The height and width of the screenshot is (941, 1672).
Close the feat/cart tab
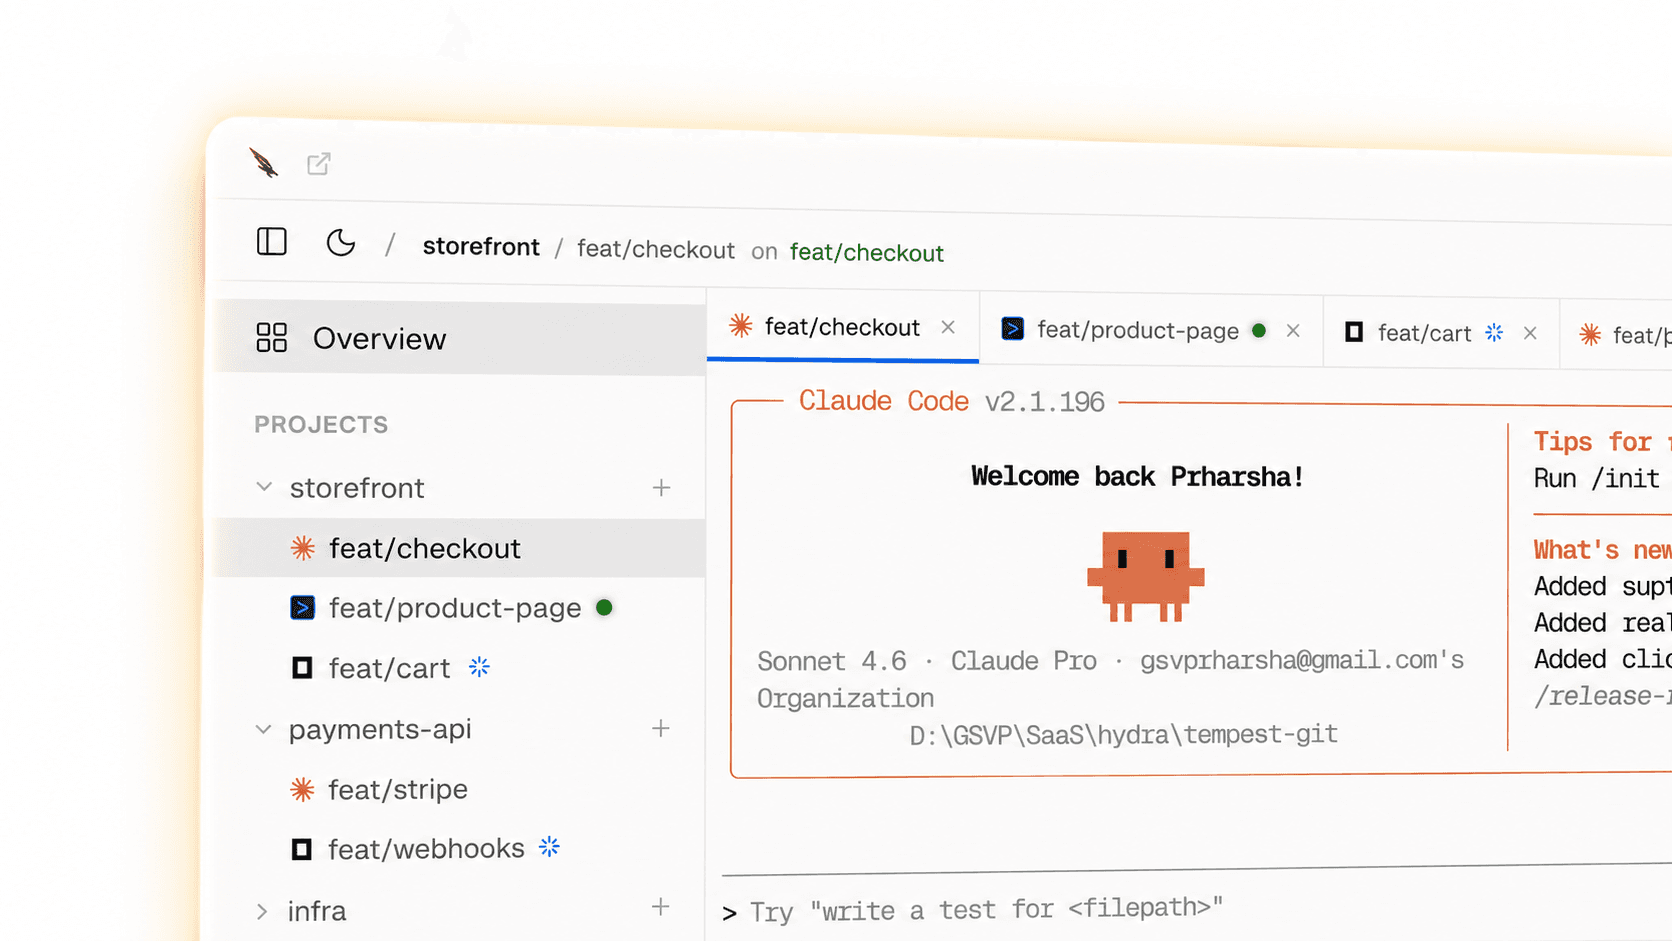(x=1530, y=334)
